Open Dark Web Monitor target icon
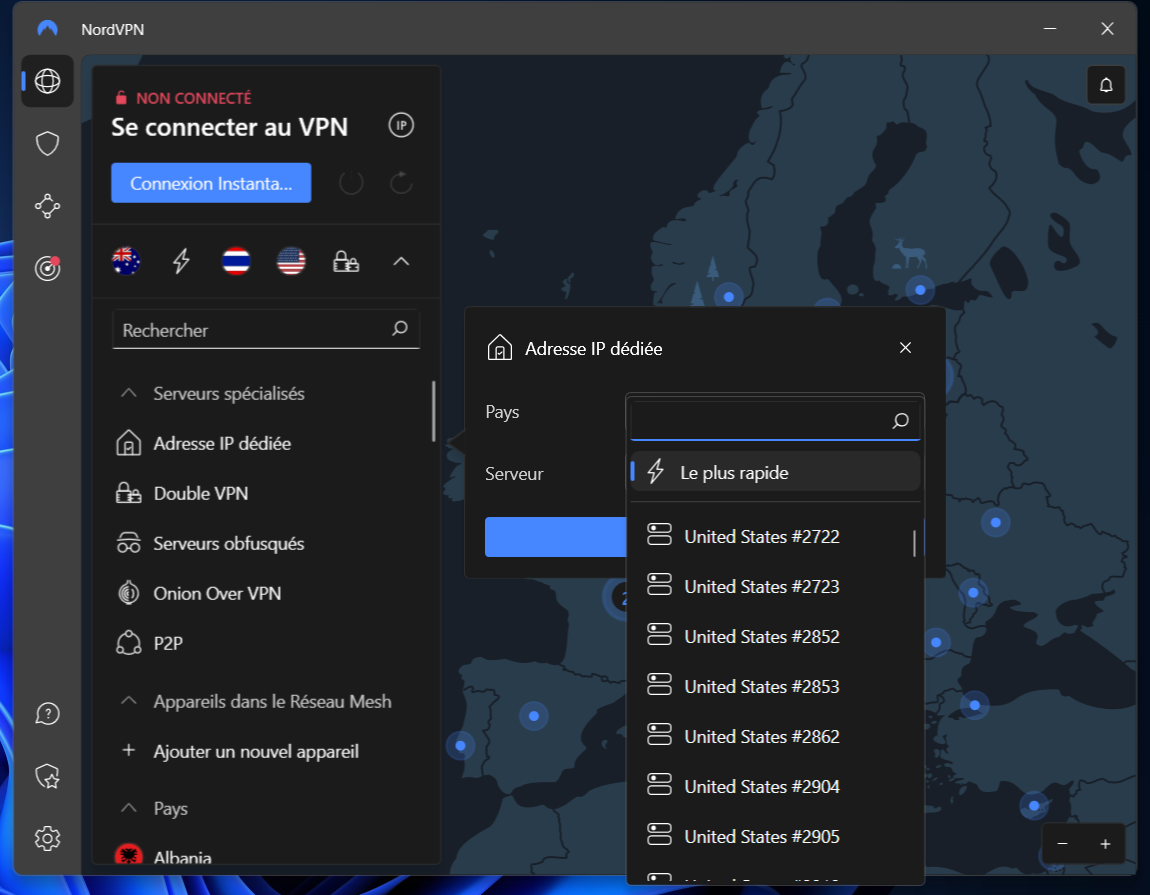This screenshot has height=895, width=1150. point(48,268)
